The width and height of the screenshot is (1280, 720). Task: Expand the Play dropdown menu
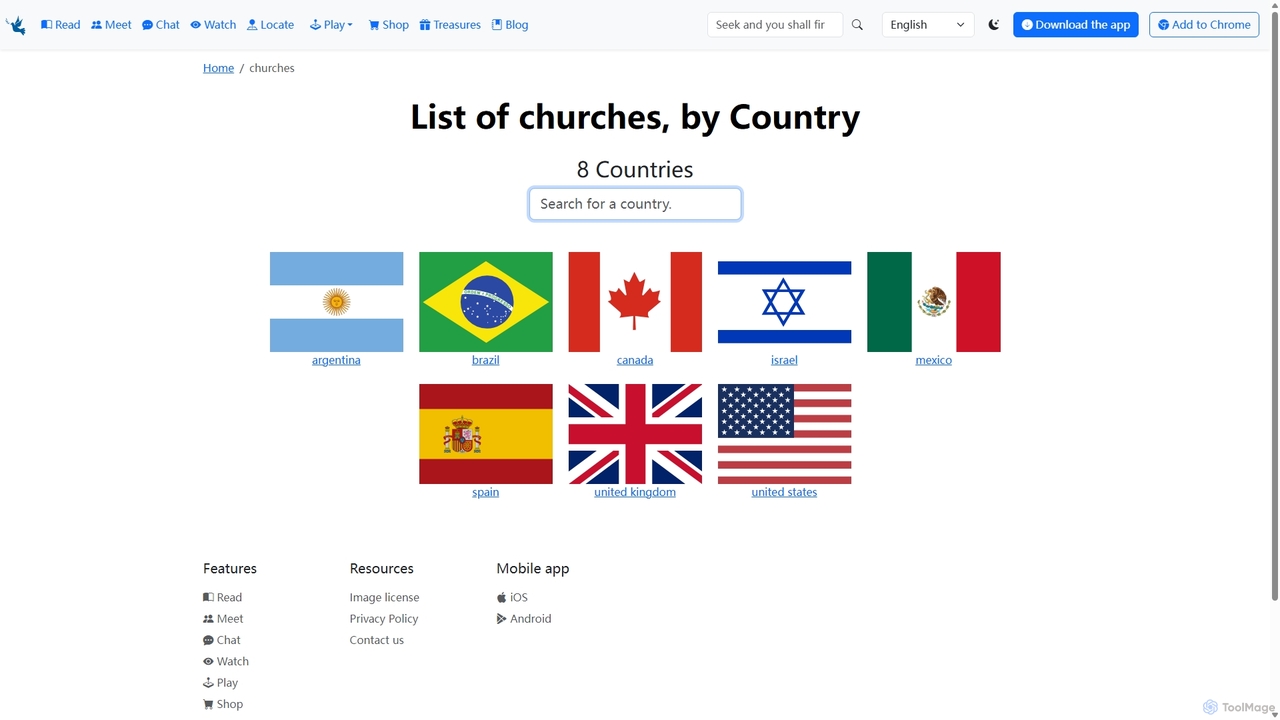331,25
